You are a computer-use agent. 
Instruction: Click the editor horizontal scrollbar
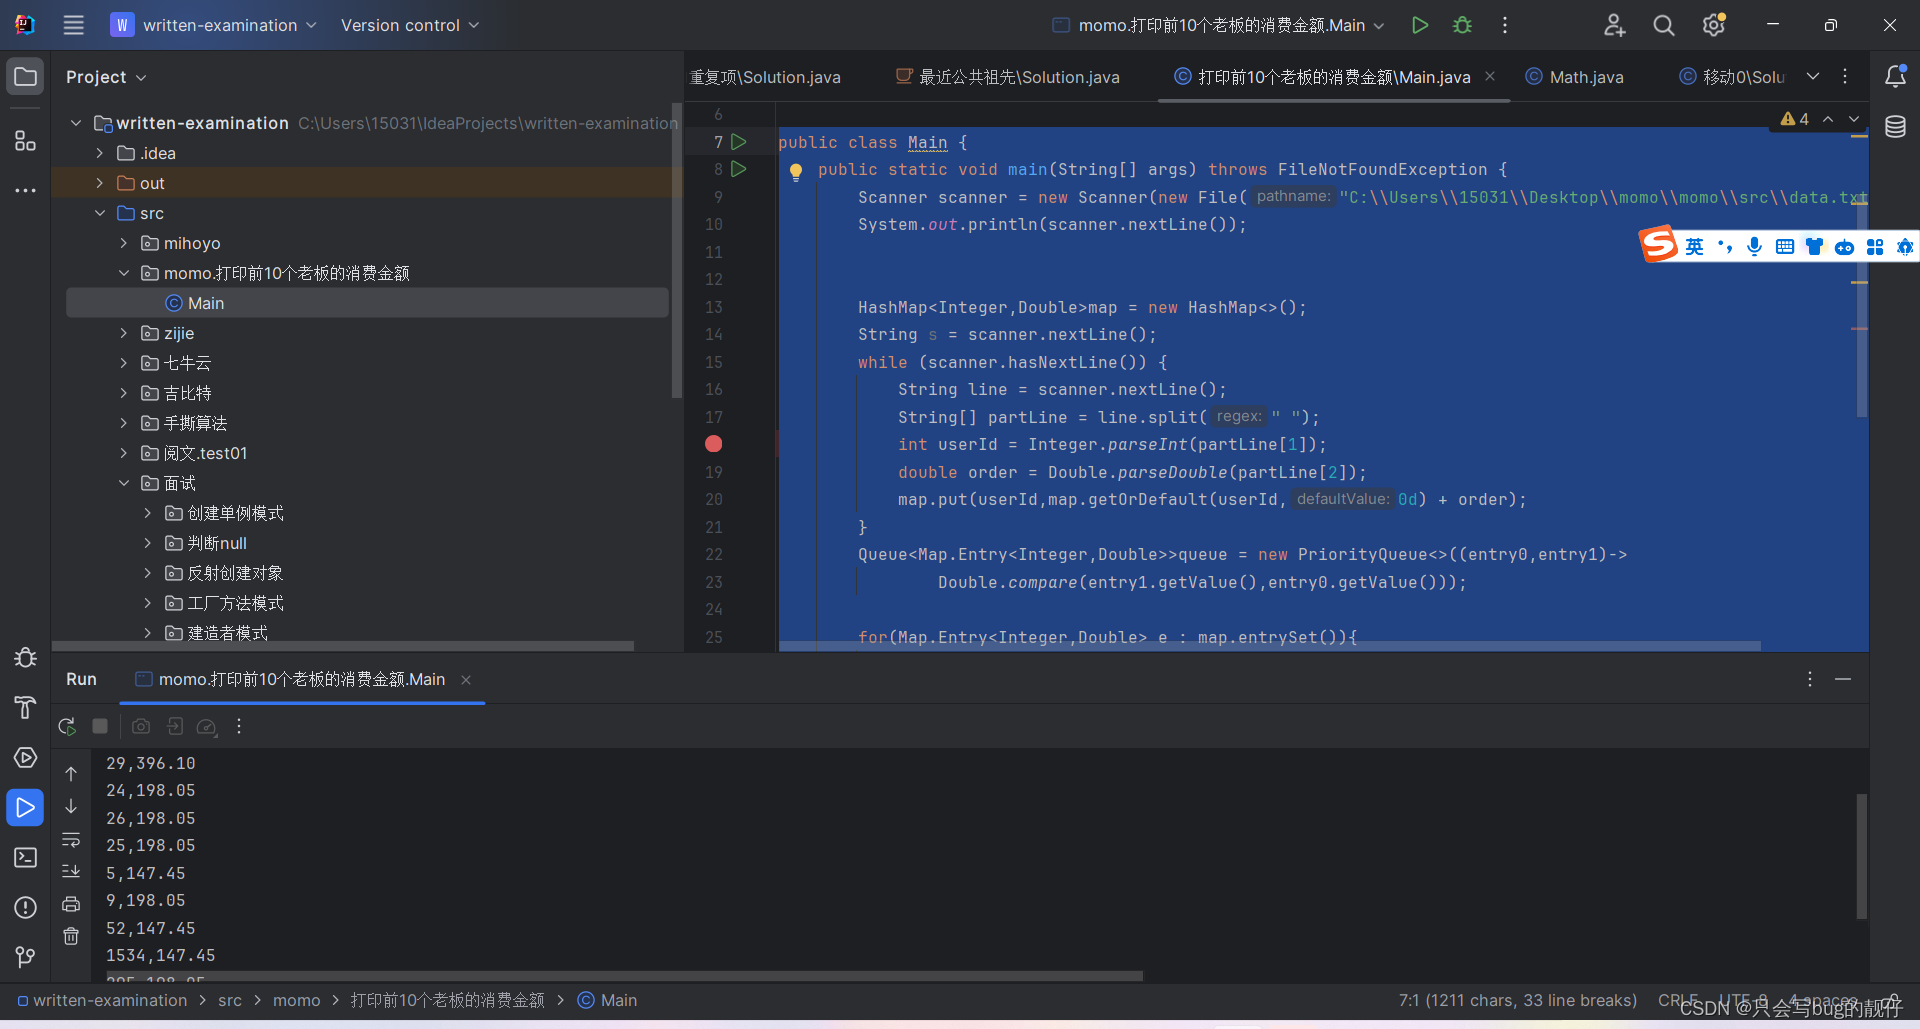[x=1270, y=646]
